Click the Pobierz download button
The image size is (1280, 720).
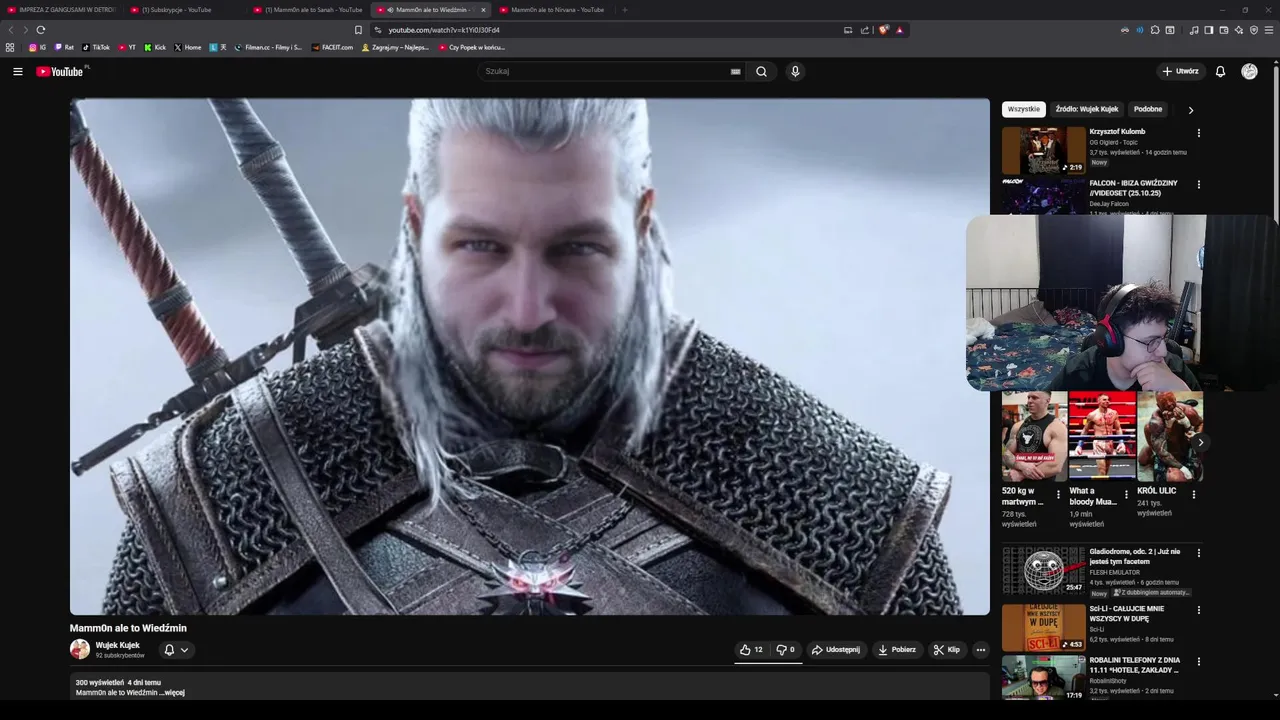tap(897, 650)
